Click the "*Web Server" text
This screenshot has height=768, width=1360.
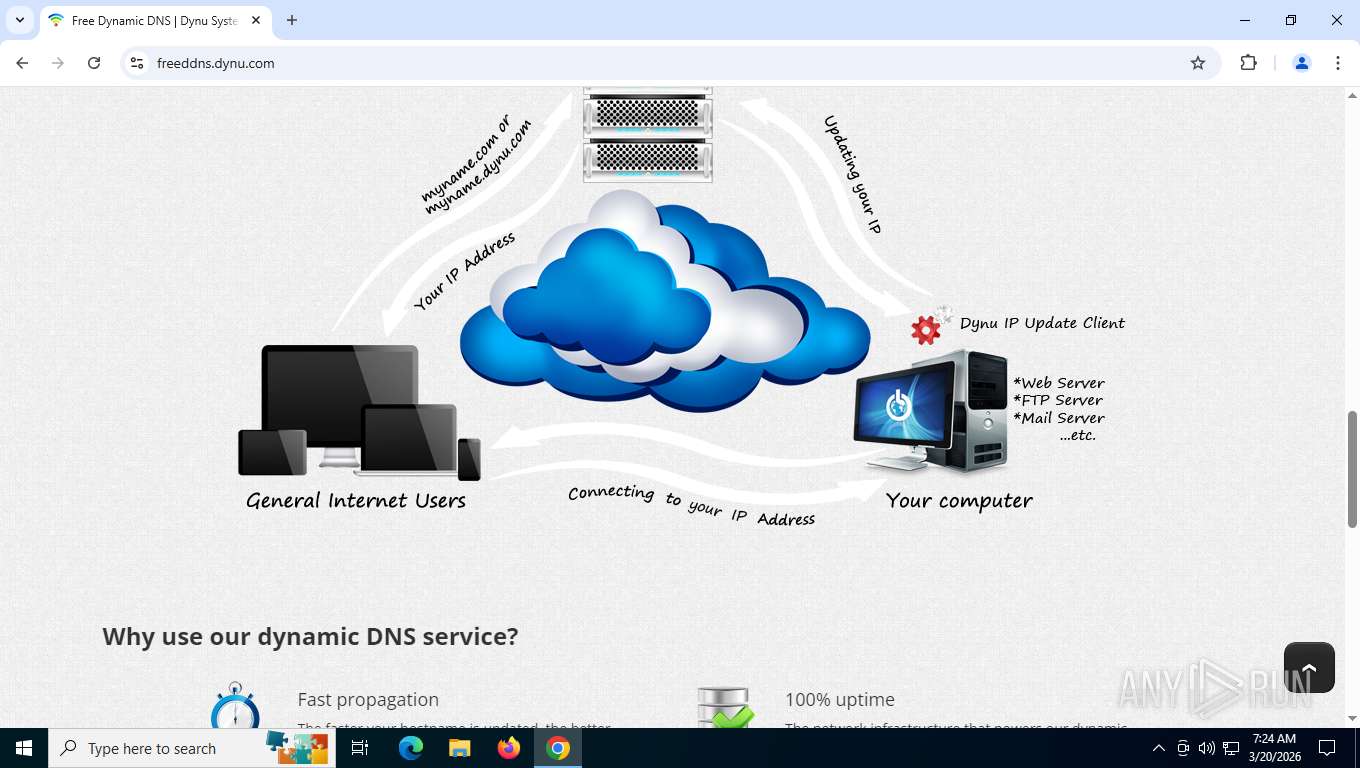(x=1059, y=383)
